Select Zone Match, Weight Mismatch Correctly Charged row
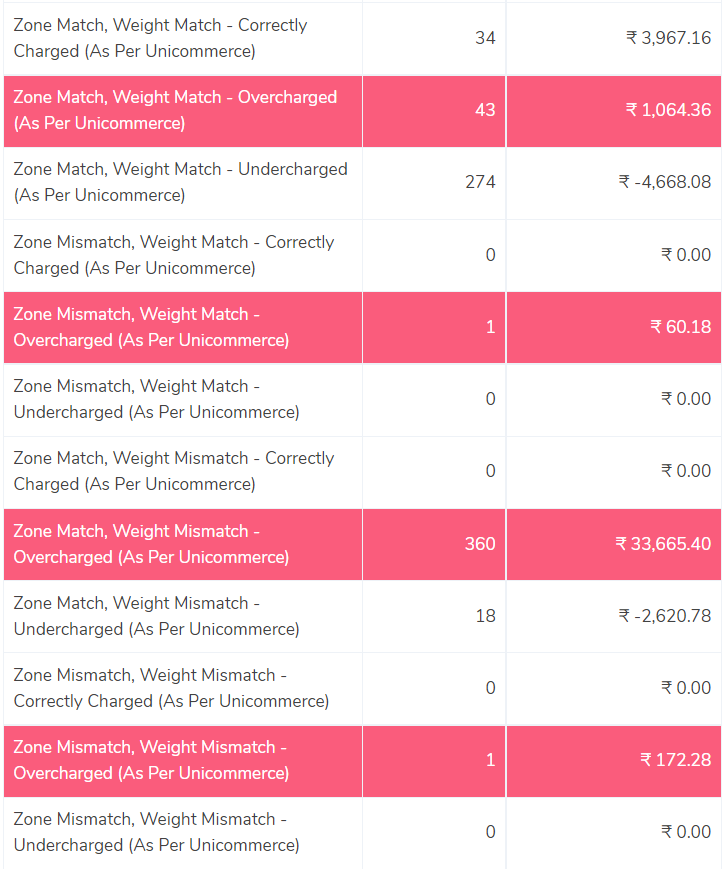The width and height of the screenshot is (724, 869). click(362, 472)
